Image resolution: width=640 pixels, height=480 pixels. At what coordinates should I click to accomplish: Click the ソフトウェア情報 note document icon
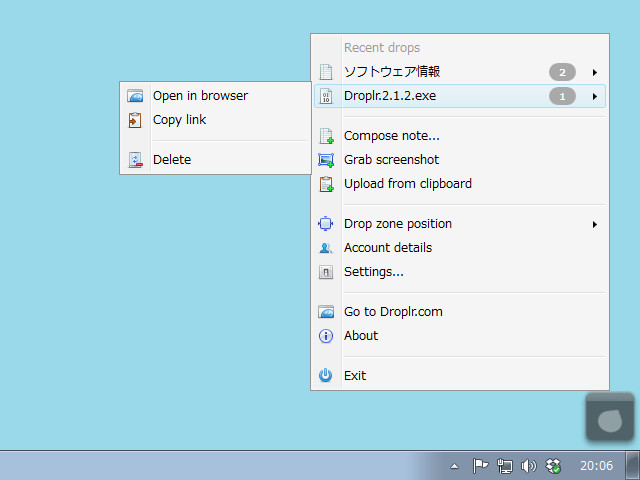coord(326,72)
